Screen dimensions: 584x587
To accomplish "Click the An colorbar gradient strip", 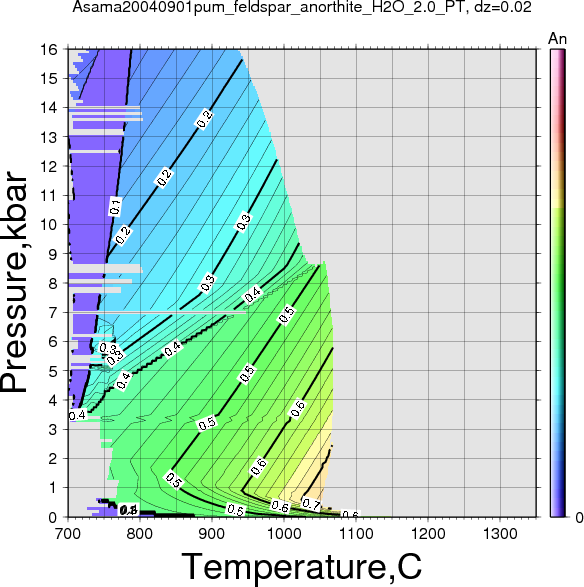I will pyautogui.click(x=557, y=283).
